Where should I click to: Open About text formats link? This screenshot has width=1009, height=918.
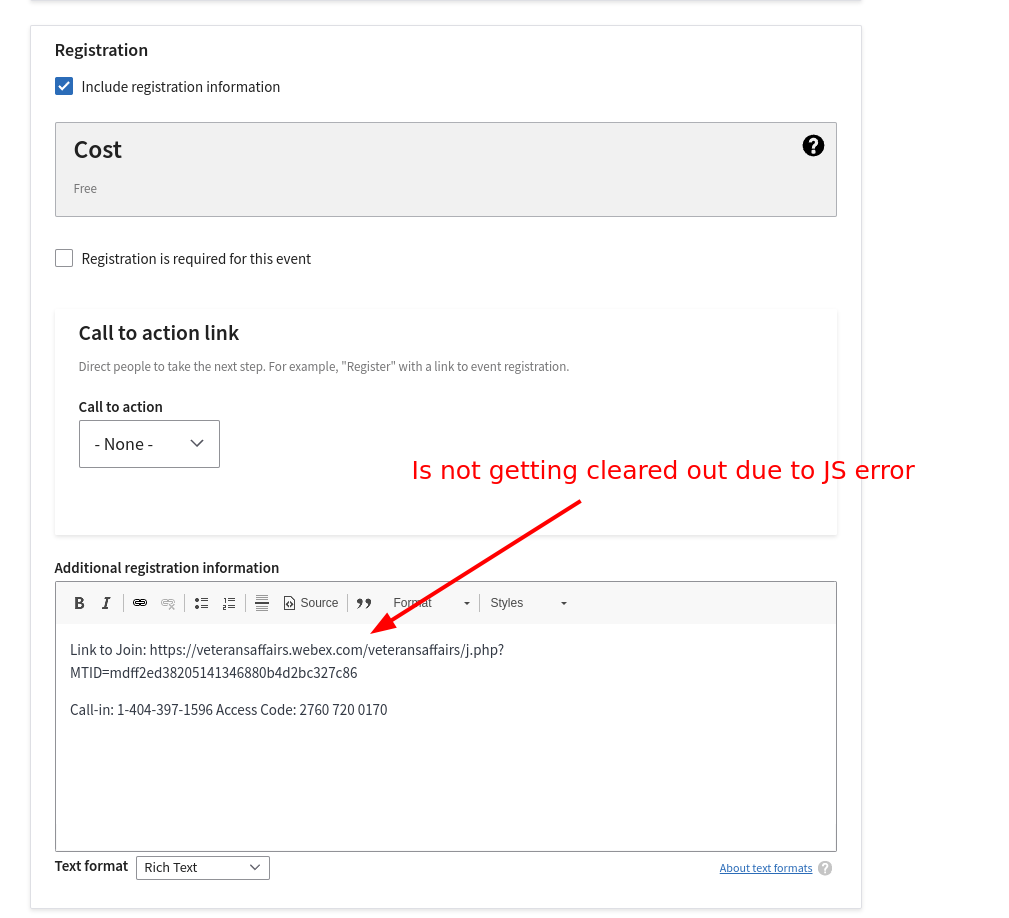point(766,868)
